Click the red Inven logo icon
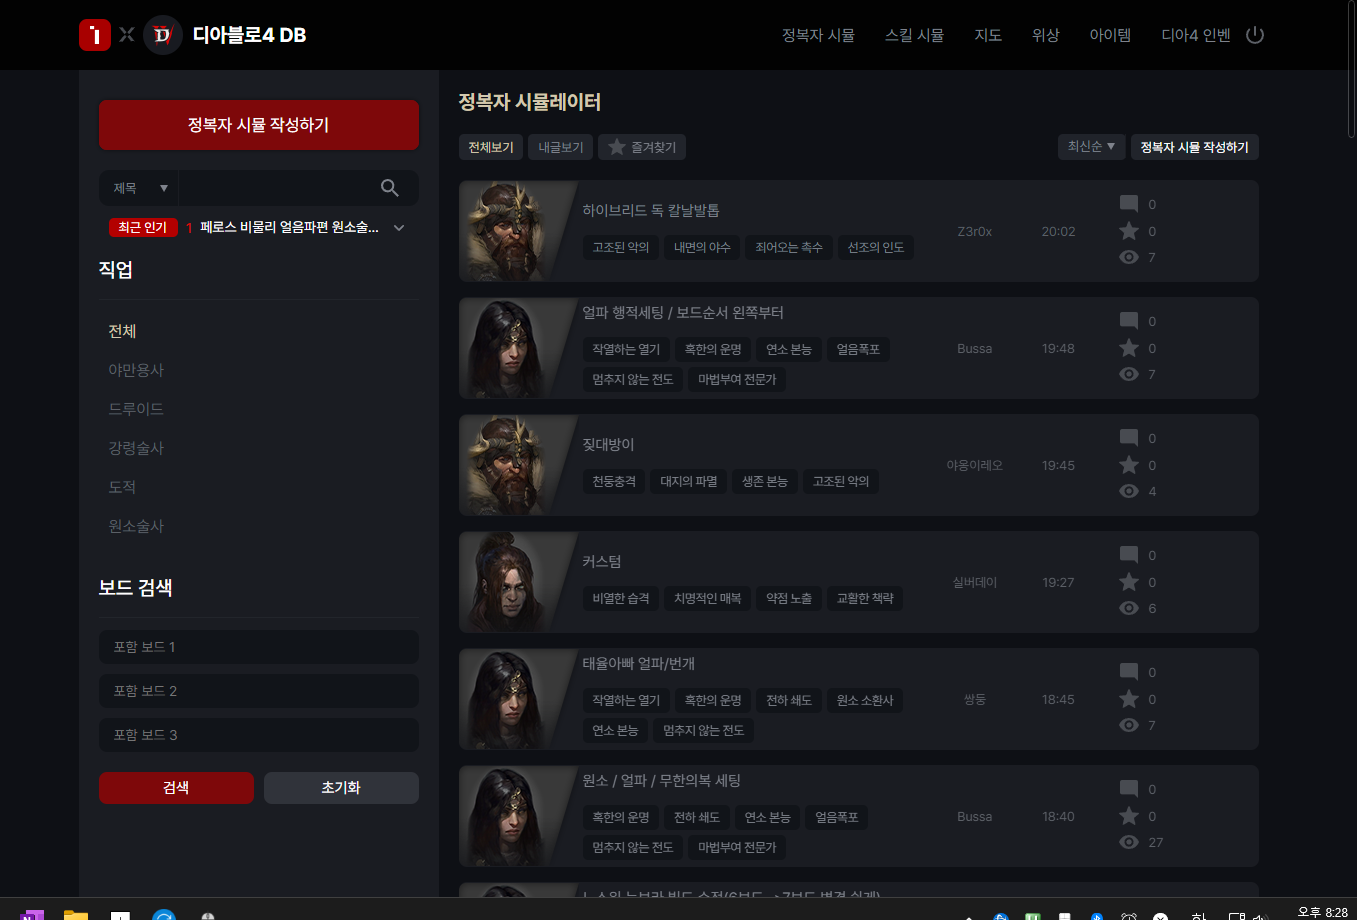The width and height of the screenshot is (1357, 920). 95,35
